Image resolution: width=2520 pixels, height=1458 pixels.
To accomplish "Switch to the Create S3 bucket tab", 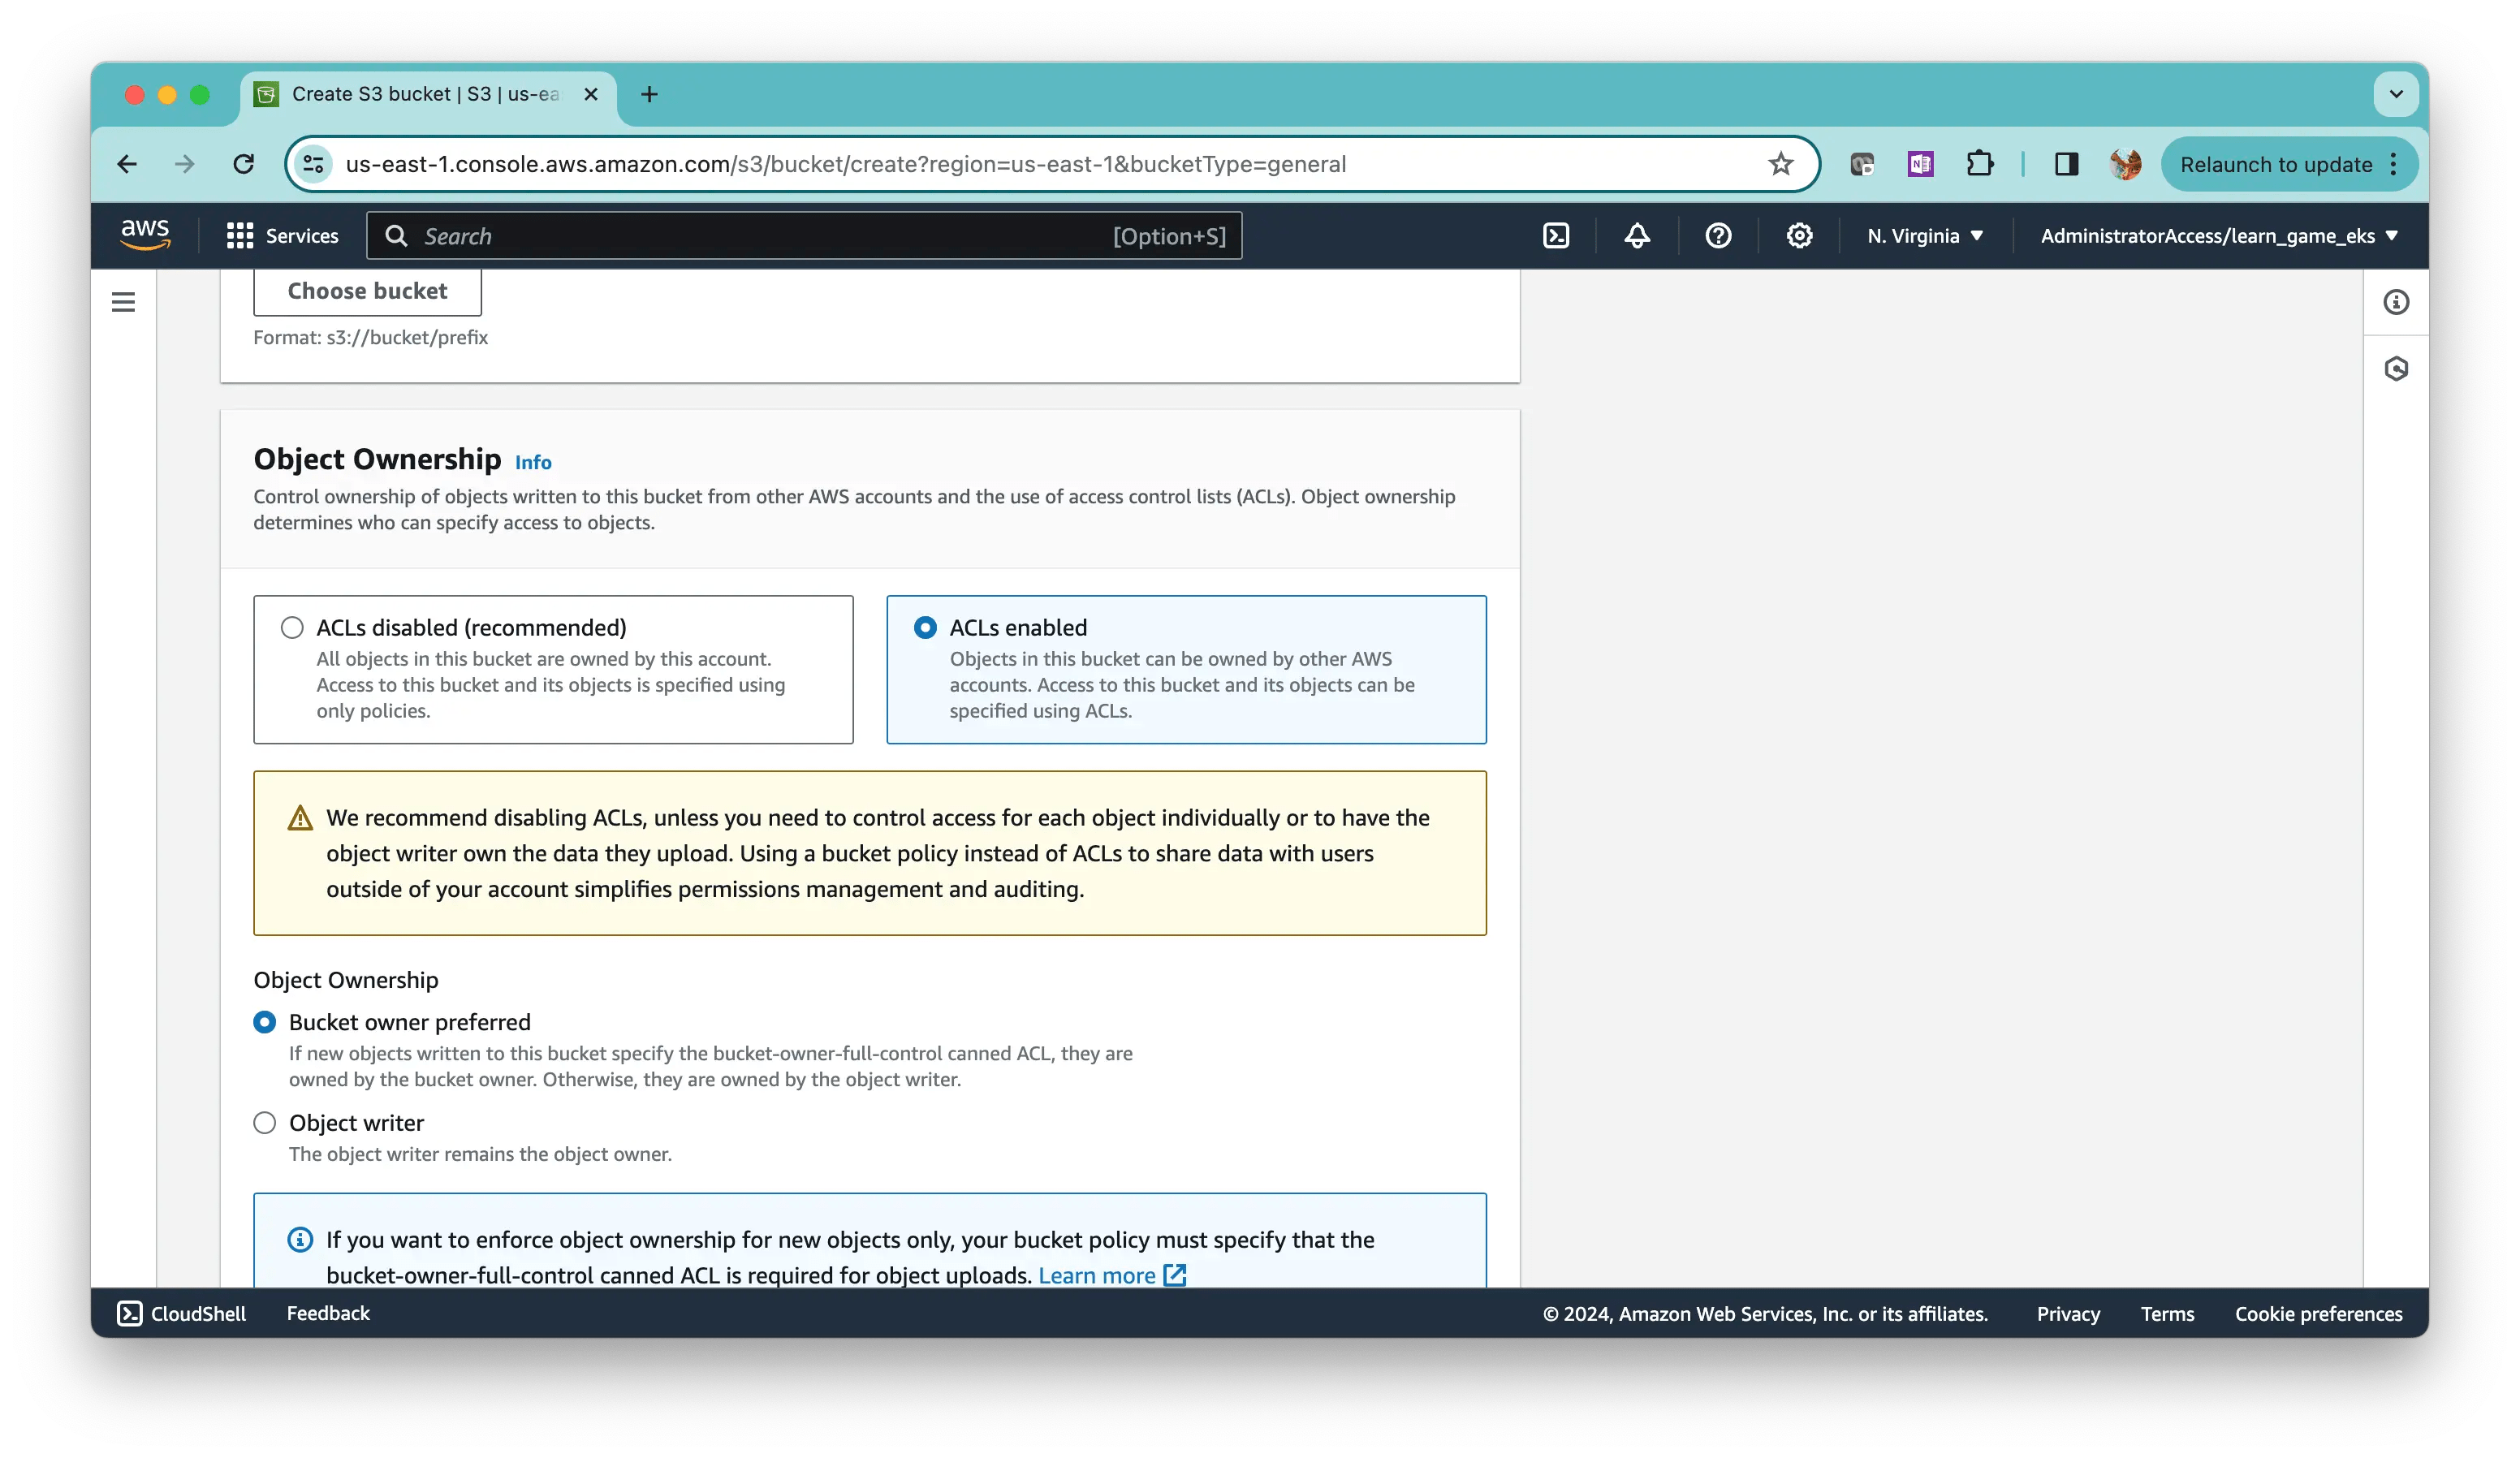I will [x=420, y=94].
